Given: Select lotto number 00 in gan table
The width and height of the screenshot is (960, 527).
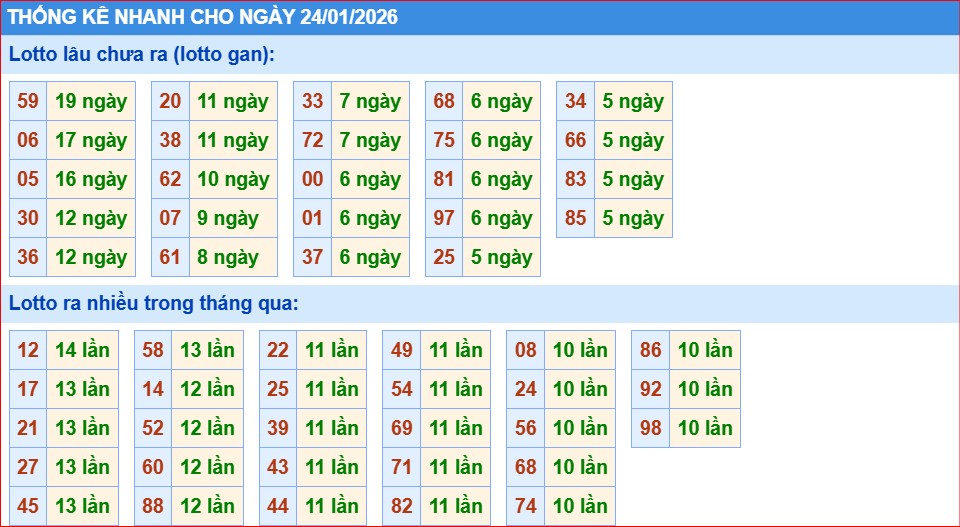Looking at the screenshot, I should click(x=312, y=179).
